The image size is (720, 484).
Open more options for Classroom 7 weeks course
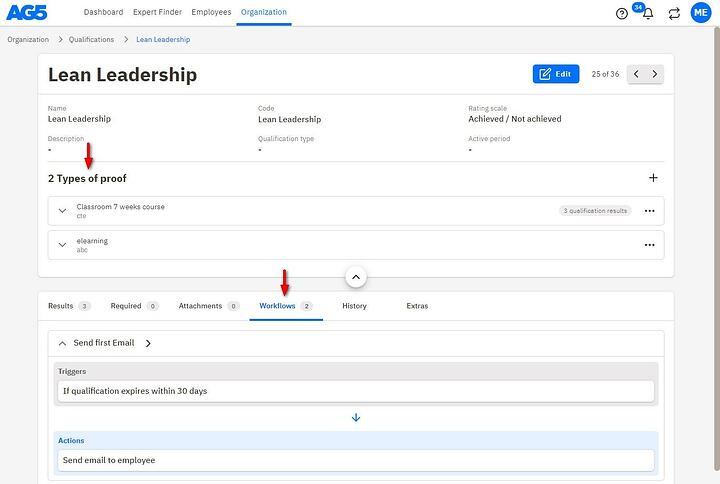click(649, 211)
